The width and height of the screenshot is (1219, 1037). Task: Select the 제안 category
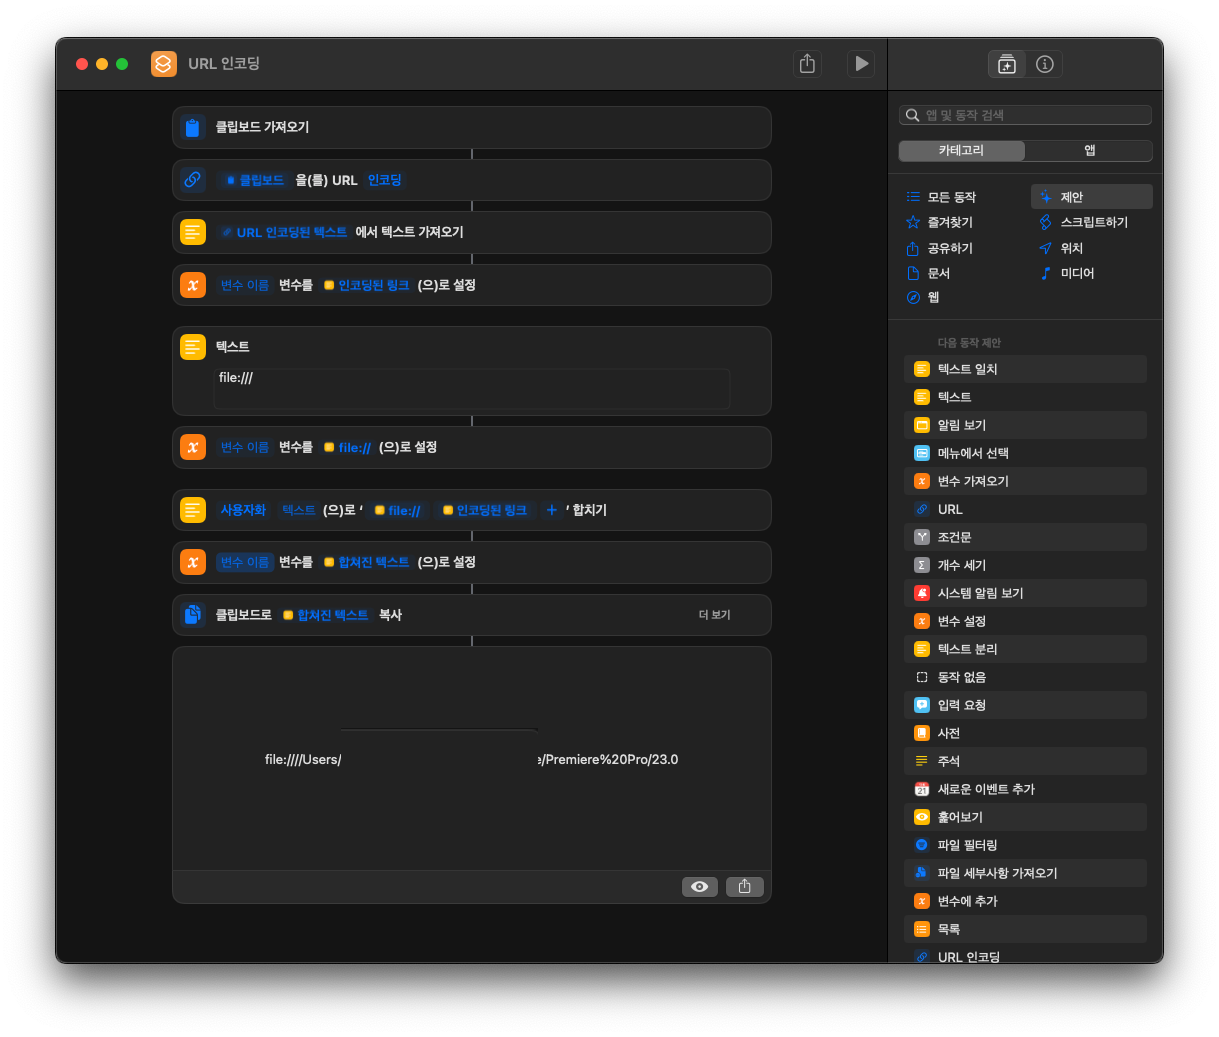point(1091,197)
